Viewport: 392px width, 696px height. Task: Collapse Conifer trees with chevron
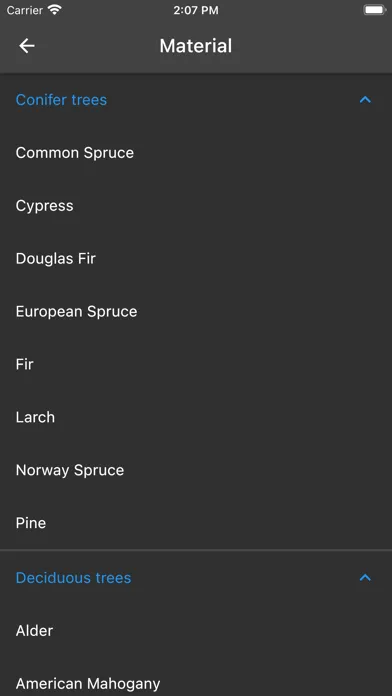click(365, 100)
